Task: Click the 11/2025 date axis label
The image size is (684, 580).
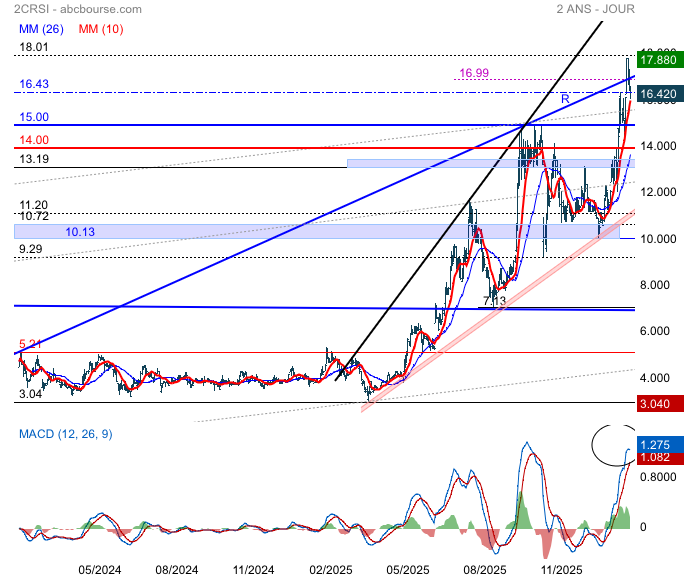Action: click(561, 570)
